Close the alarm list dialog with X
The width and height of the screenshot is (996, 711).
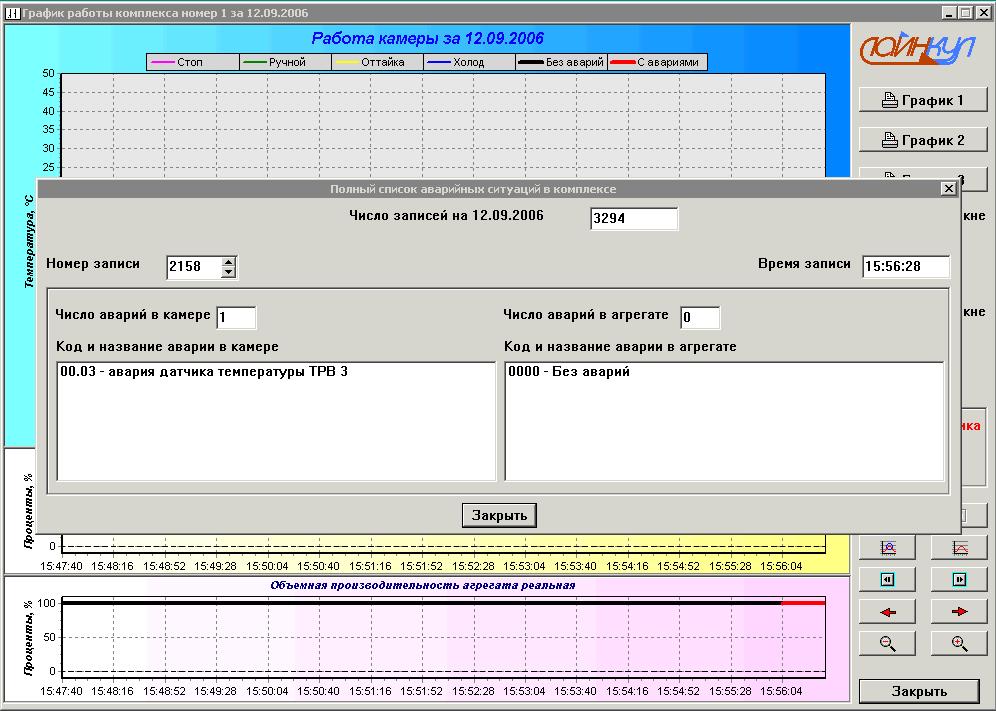click(948, 189)
